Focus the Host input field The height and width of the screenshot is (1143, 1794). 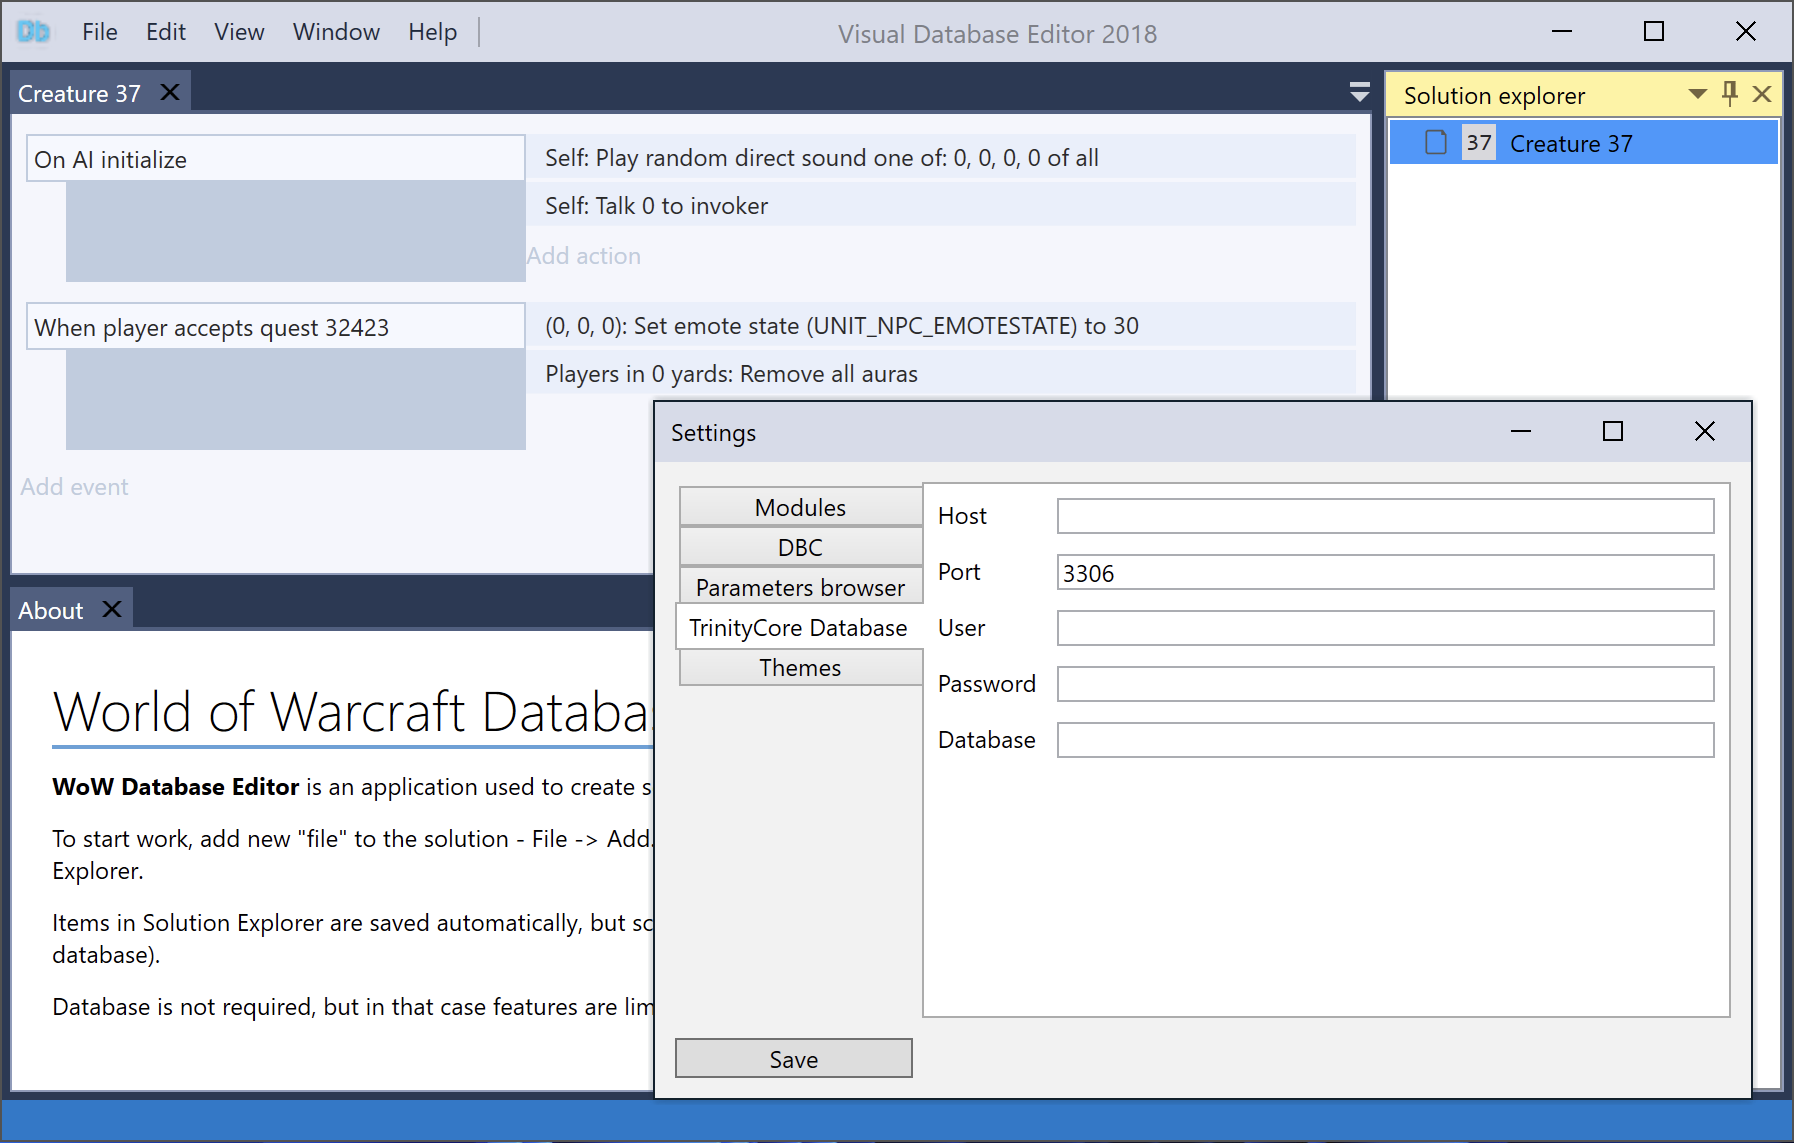1384,515
